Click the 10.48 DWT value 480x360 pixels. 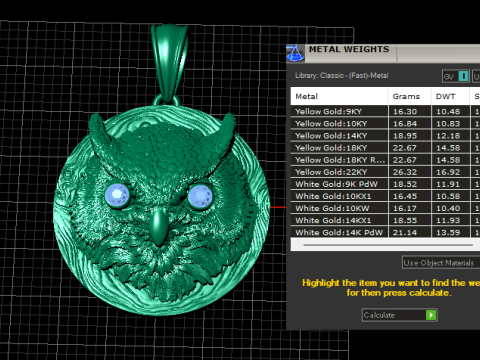pos(448,112)
